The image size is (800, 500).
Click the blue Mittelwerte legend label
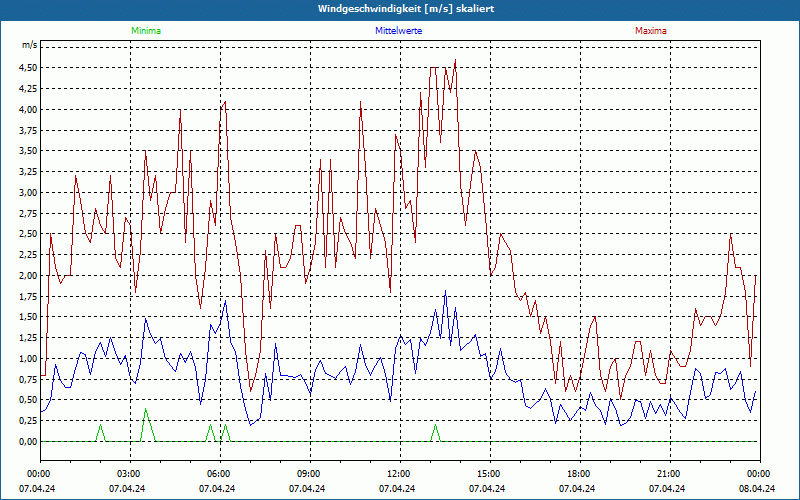pyautogui.click(x=398, y=31)
